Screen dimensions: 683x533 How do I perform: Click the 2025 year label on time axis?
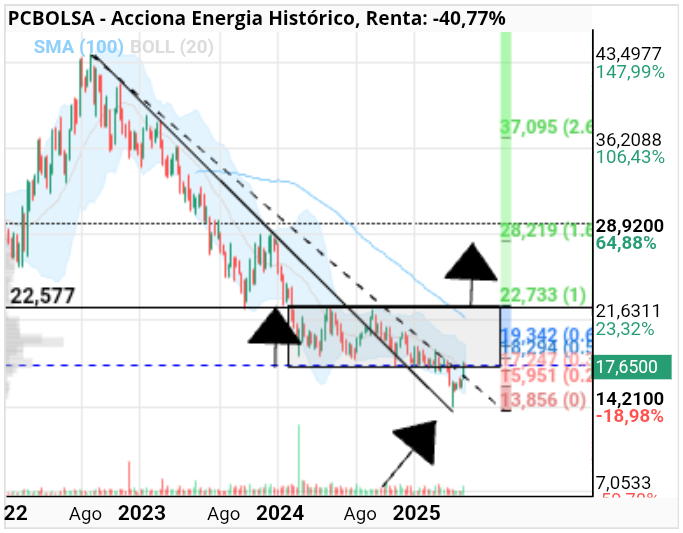click(416, 513)
